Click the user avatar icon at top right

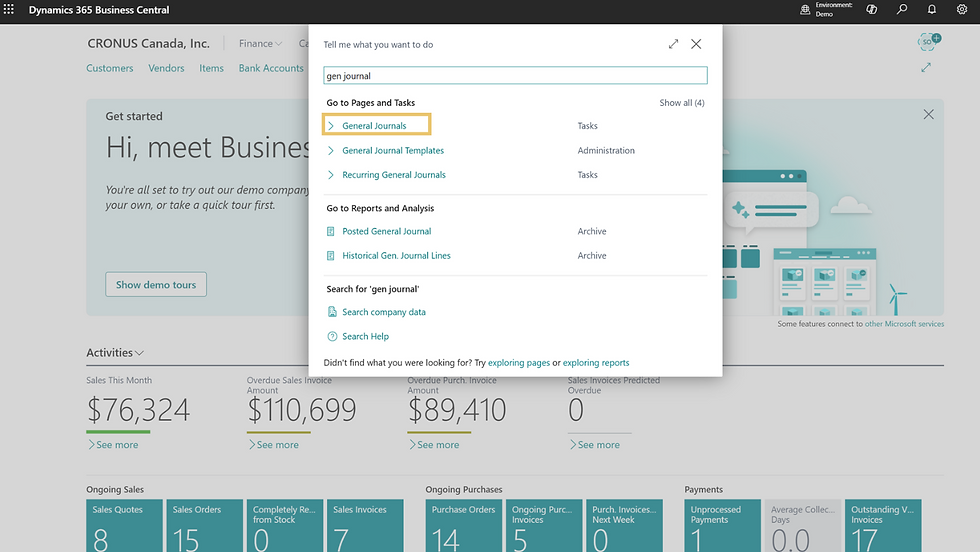point(928,41)
